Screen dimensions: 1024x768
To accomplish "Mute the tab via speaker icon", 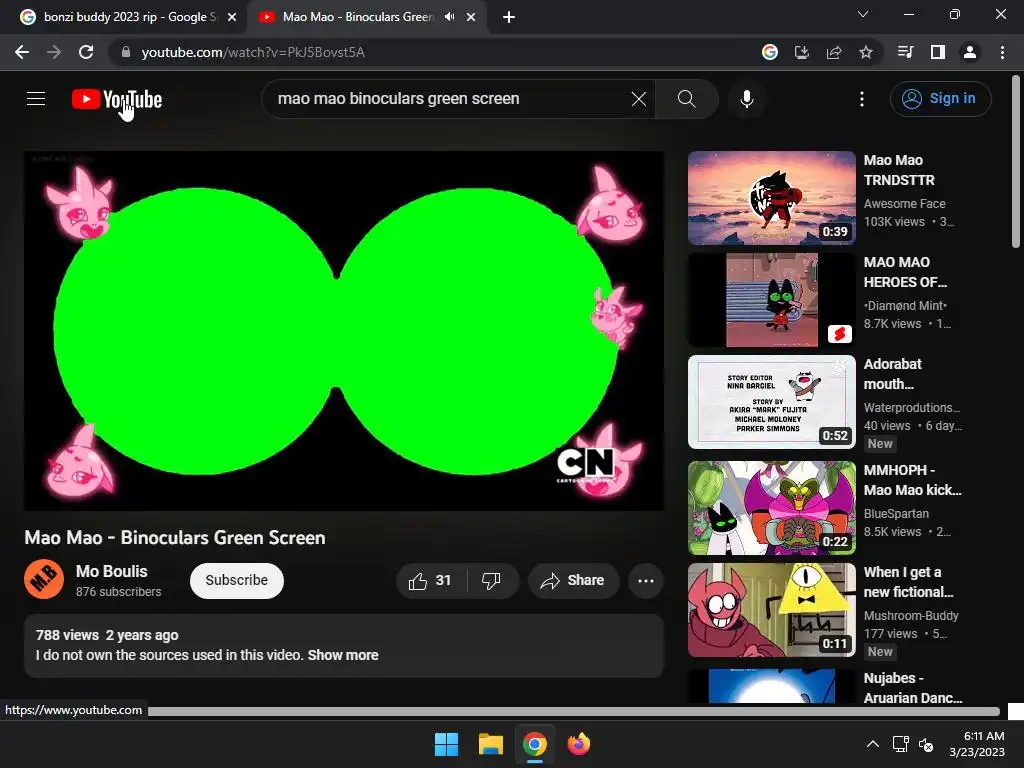I will point(449,17).
